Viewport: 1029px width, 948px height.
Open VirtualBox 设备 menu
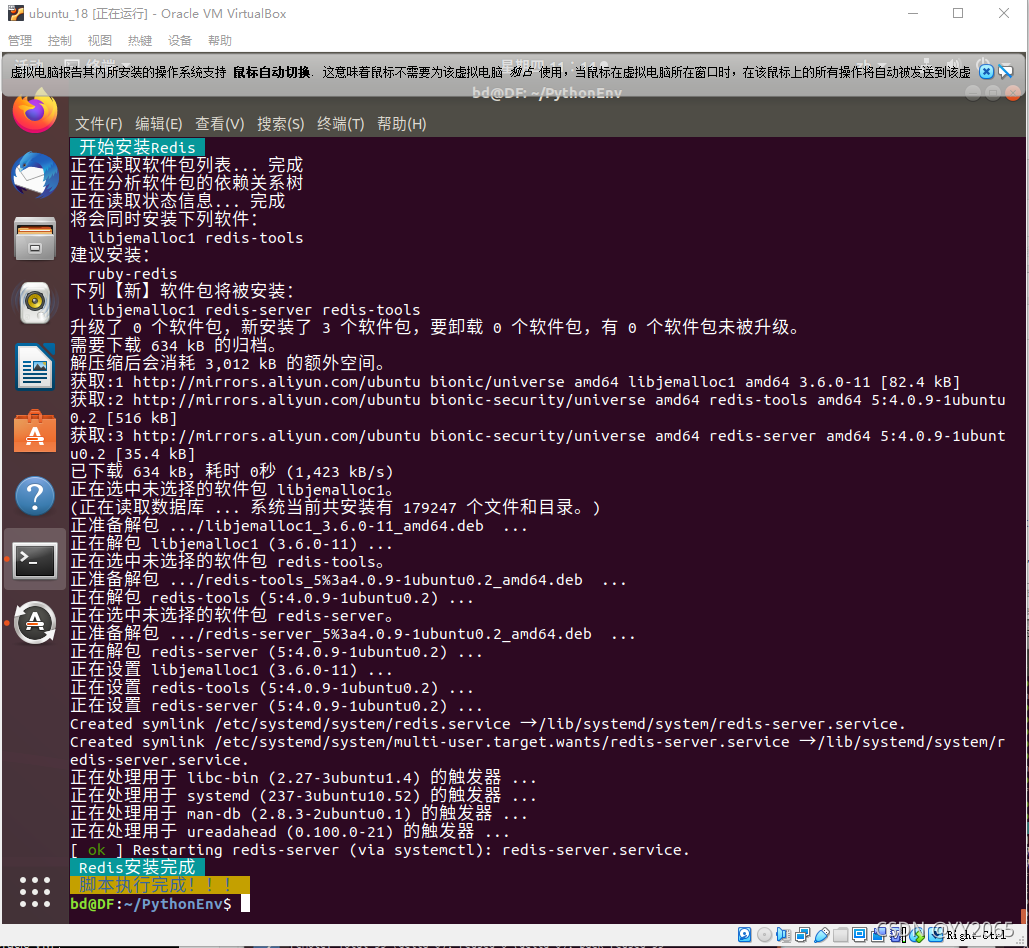coord(180,41)
